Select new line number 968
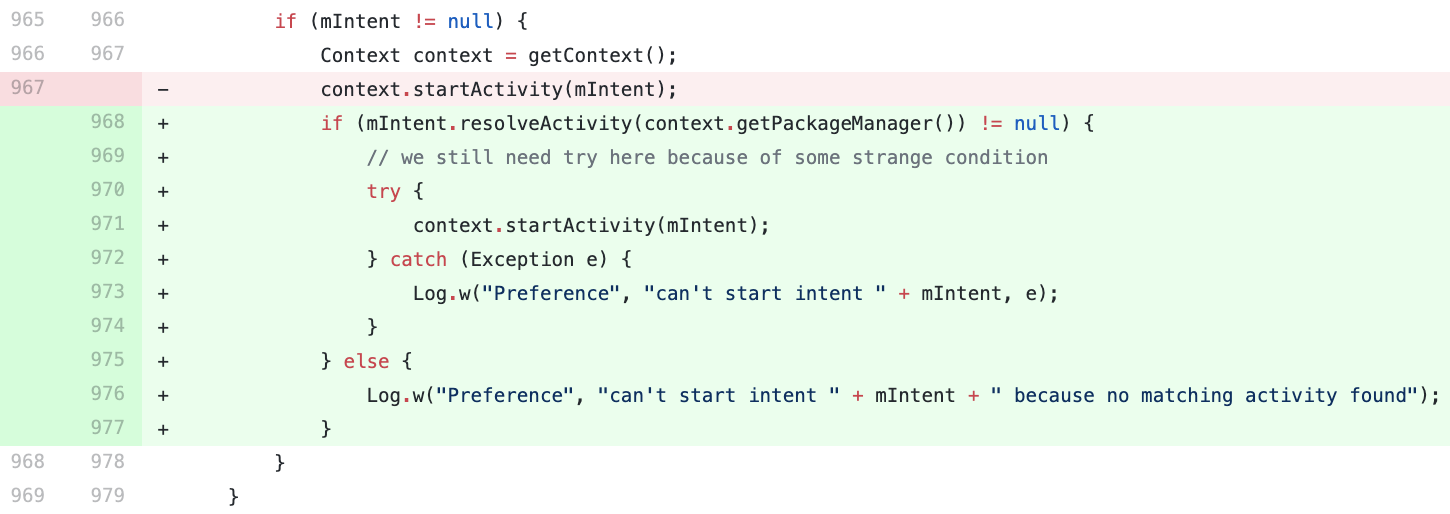The height and width of the screenshot is (514, 1450). pos(107,122)
